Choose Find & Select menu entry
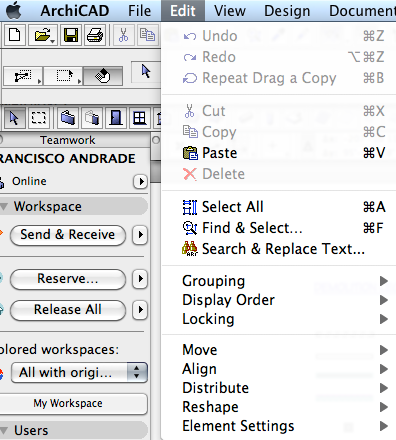Screen dimensions: 396x440 [279, 228]
